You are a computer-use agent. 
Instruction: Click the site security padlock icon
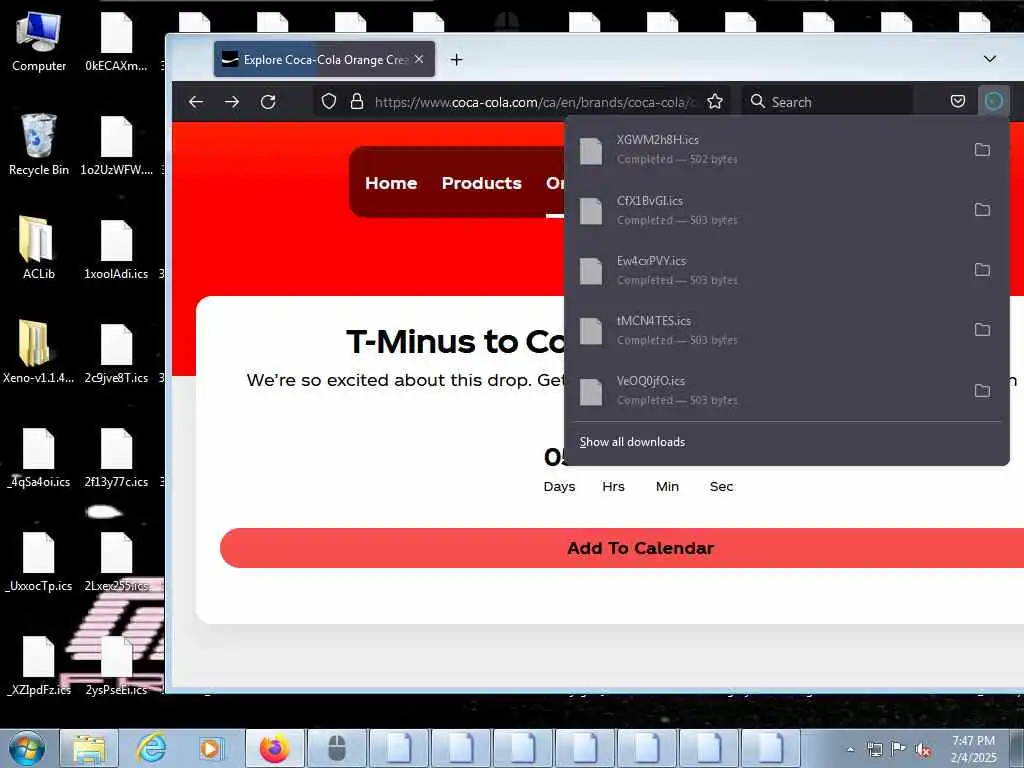pyautogui.click(x=357, y=101)
